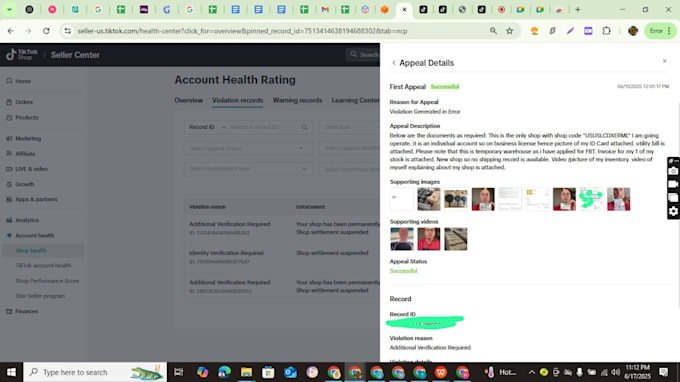The width and height of the screenshot is (680, 382).
Task: Click the browser Error button
Action: pyautogui.click(x=660, y=31)
